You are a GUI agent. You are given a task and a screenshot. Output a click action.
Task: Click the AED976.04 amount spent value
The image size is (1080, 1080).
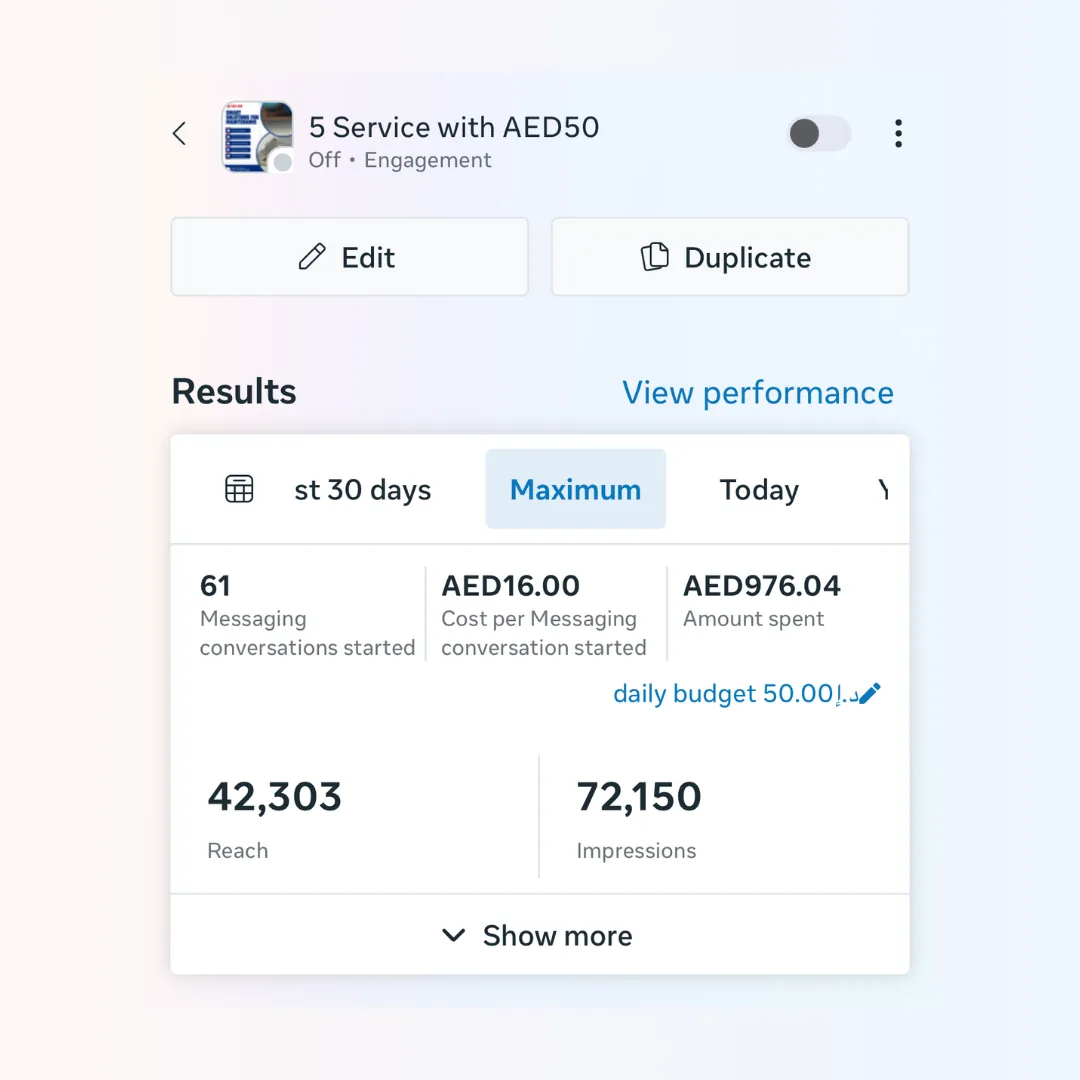tap(761, 585)
